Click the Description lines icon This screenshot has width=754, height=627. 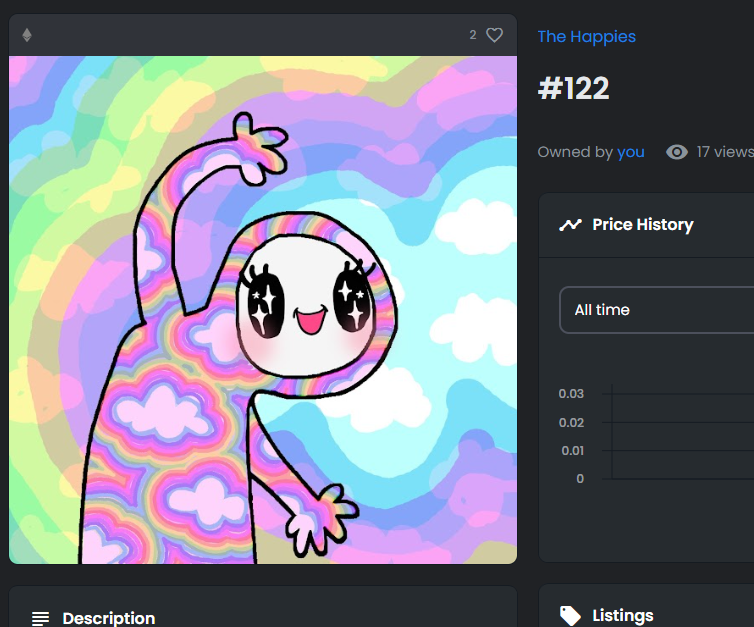point(40,618)
